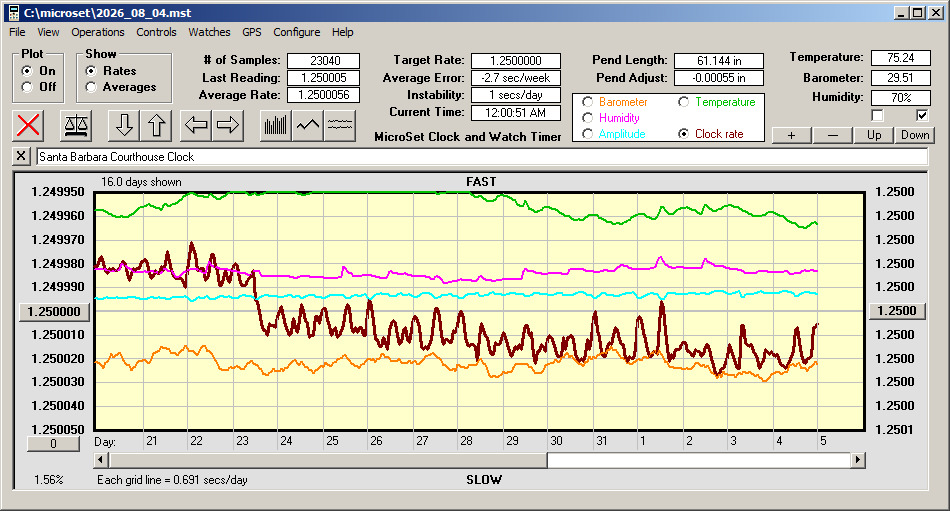Click the '16.0 days shown' text

[141, 182]
